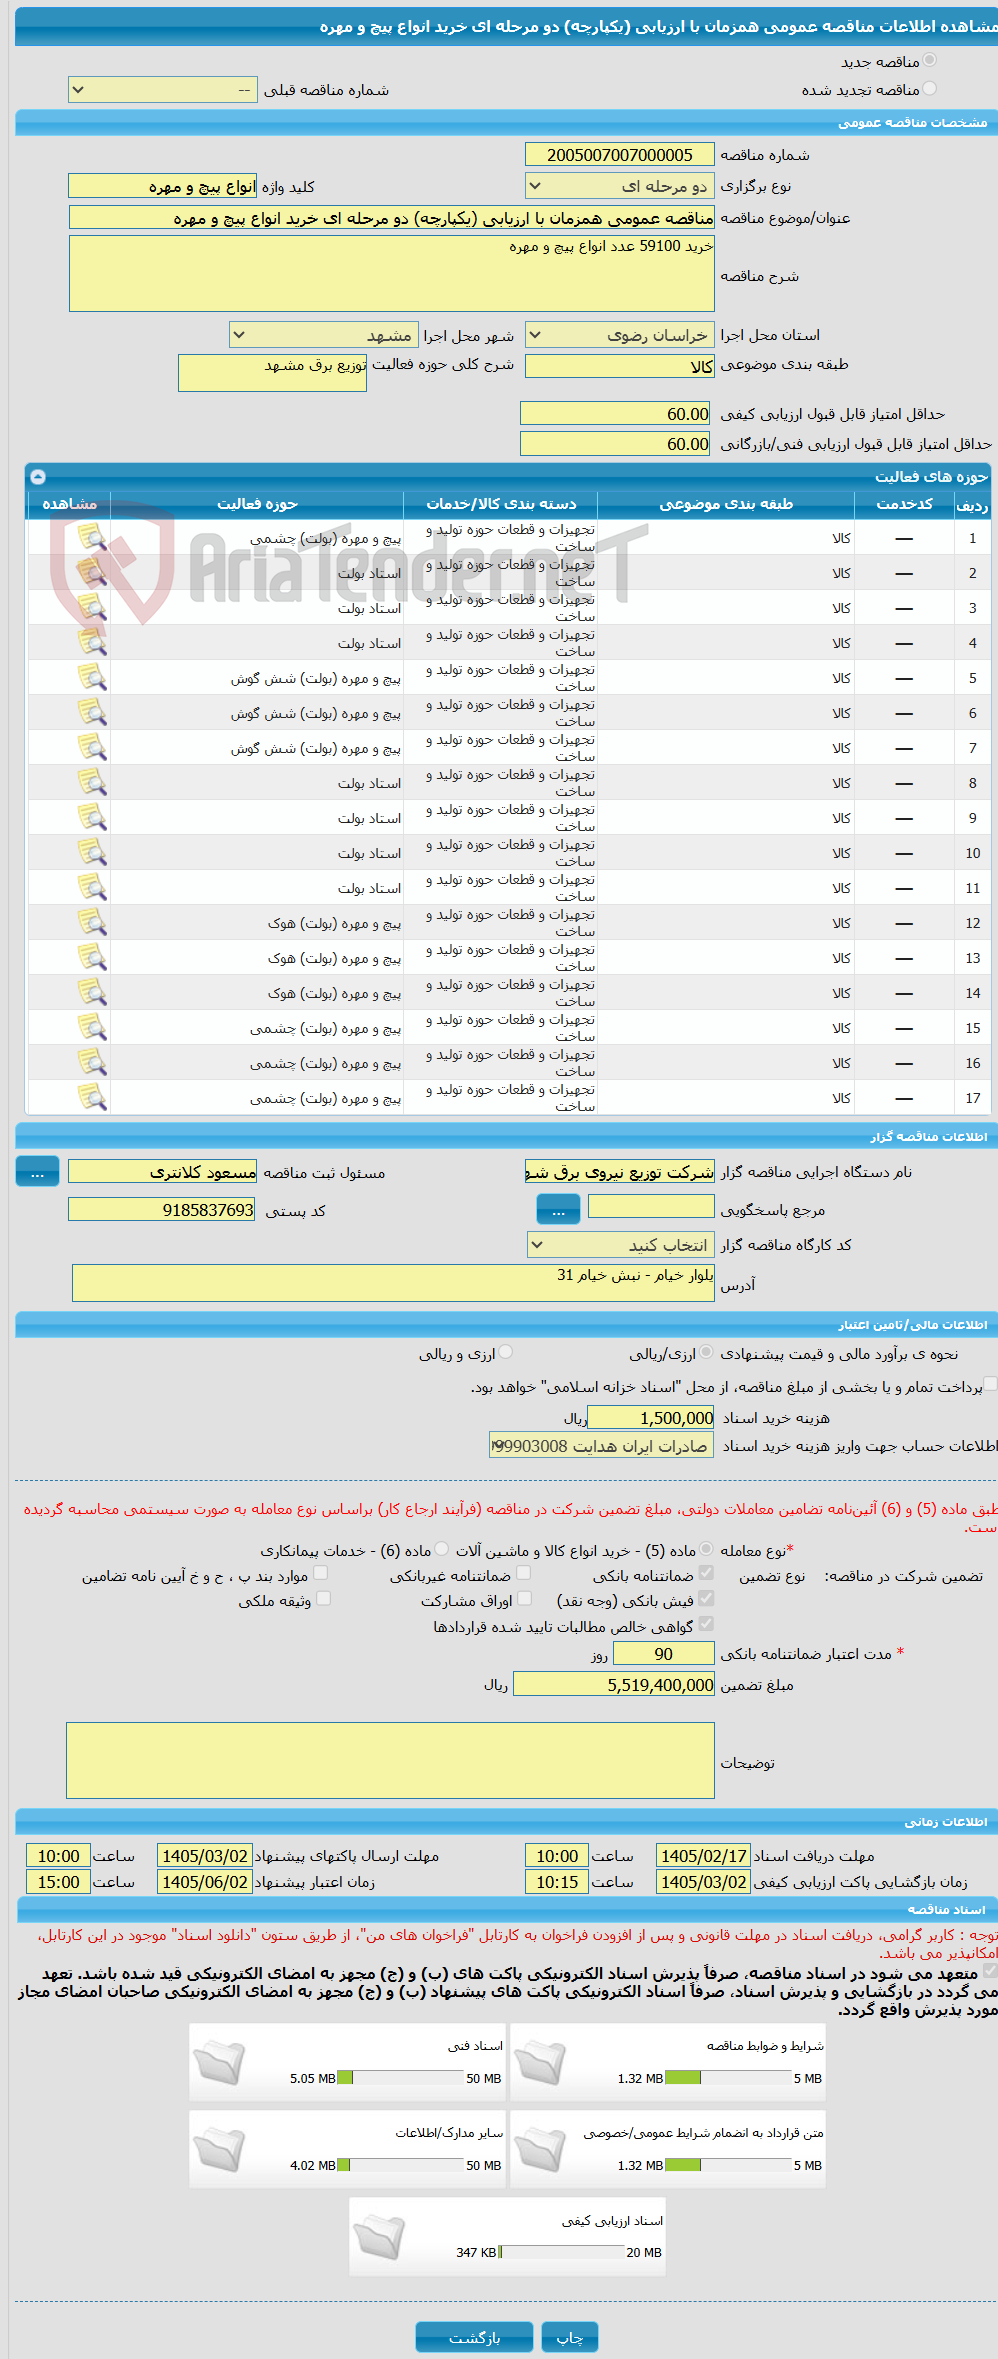
Task: Open view icon for activity row 7
Action: [x=92, y=747]
